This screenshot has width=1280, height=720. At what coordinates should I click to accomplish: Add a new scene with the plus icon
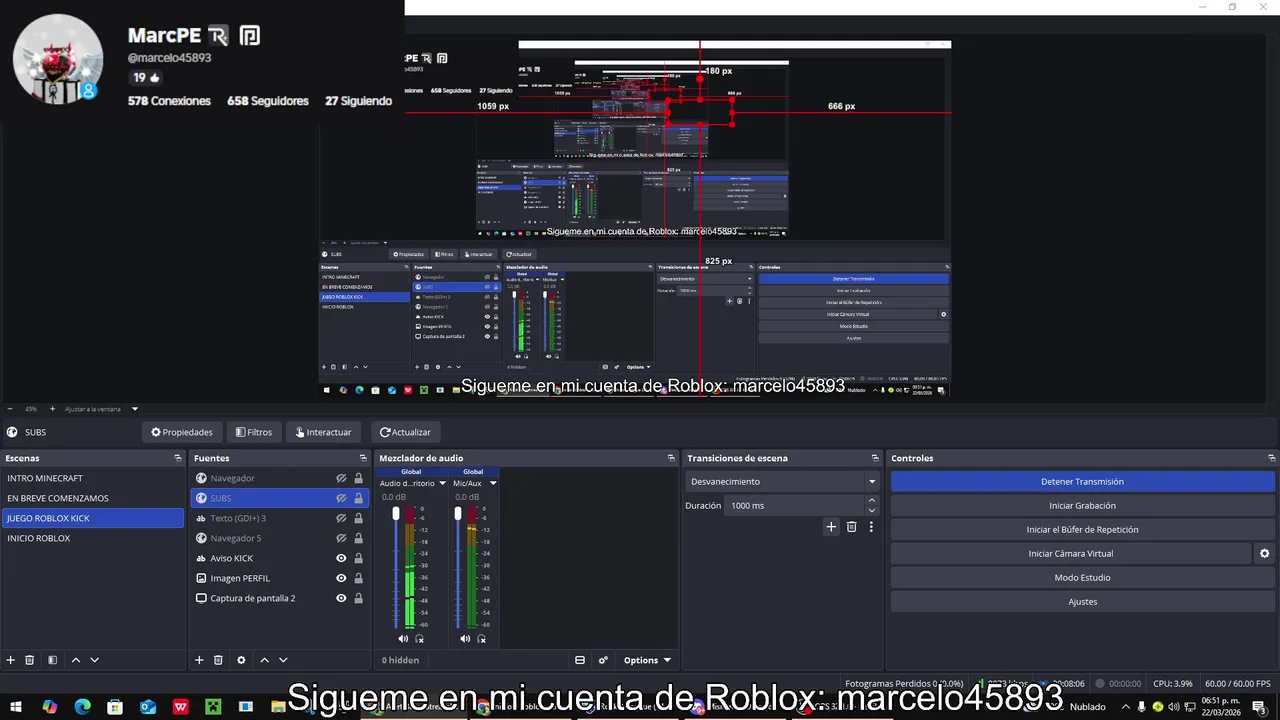(x=11, y=660)
